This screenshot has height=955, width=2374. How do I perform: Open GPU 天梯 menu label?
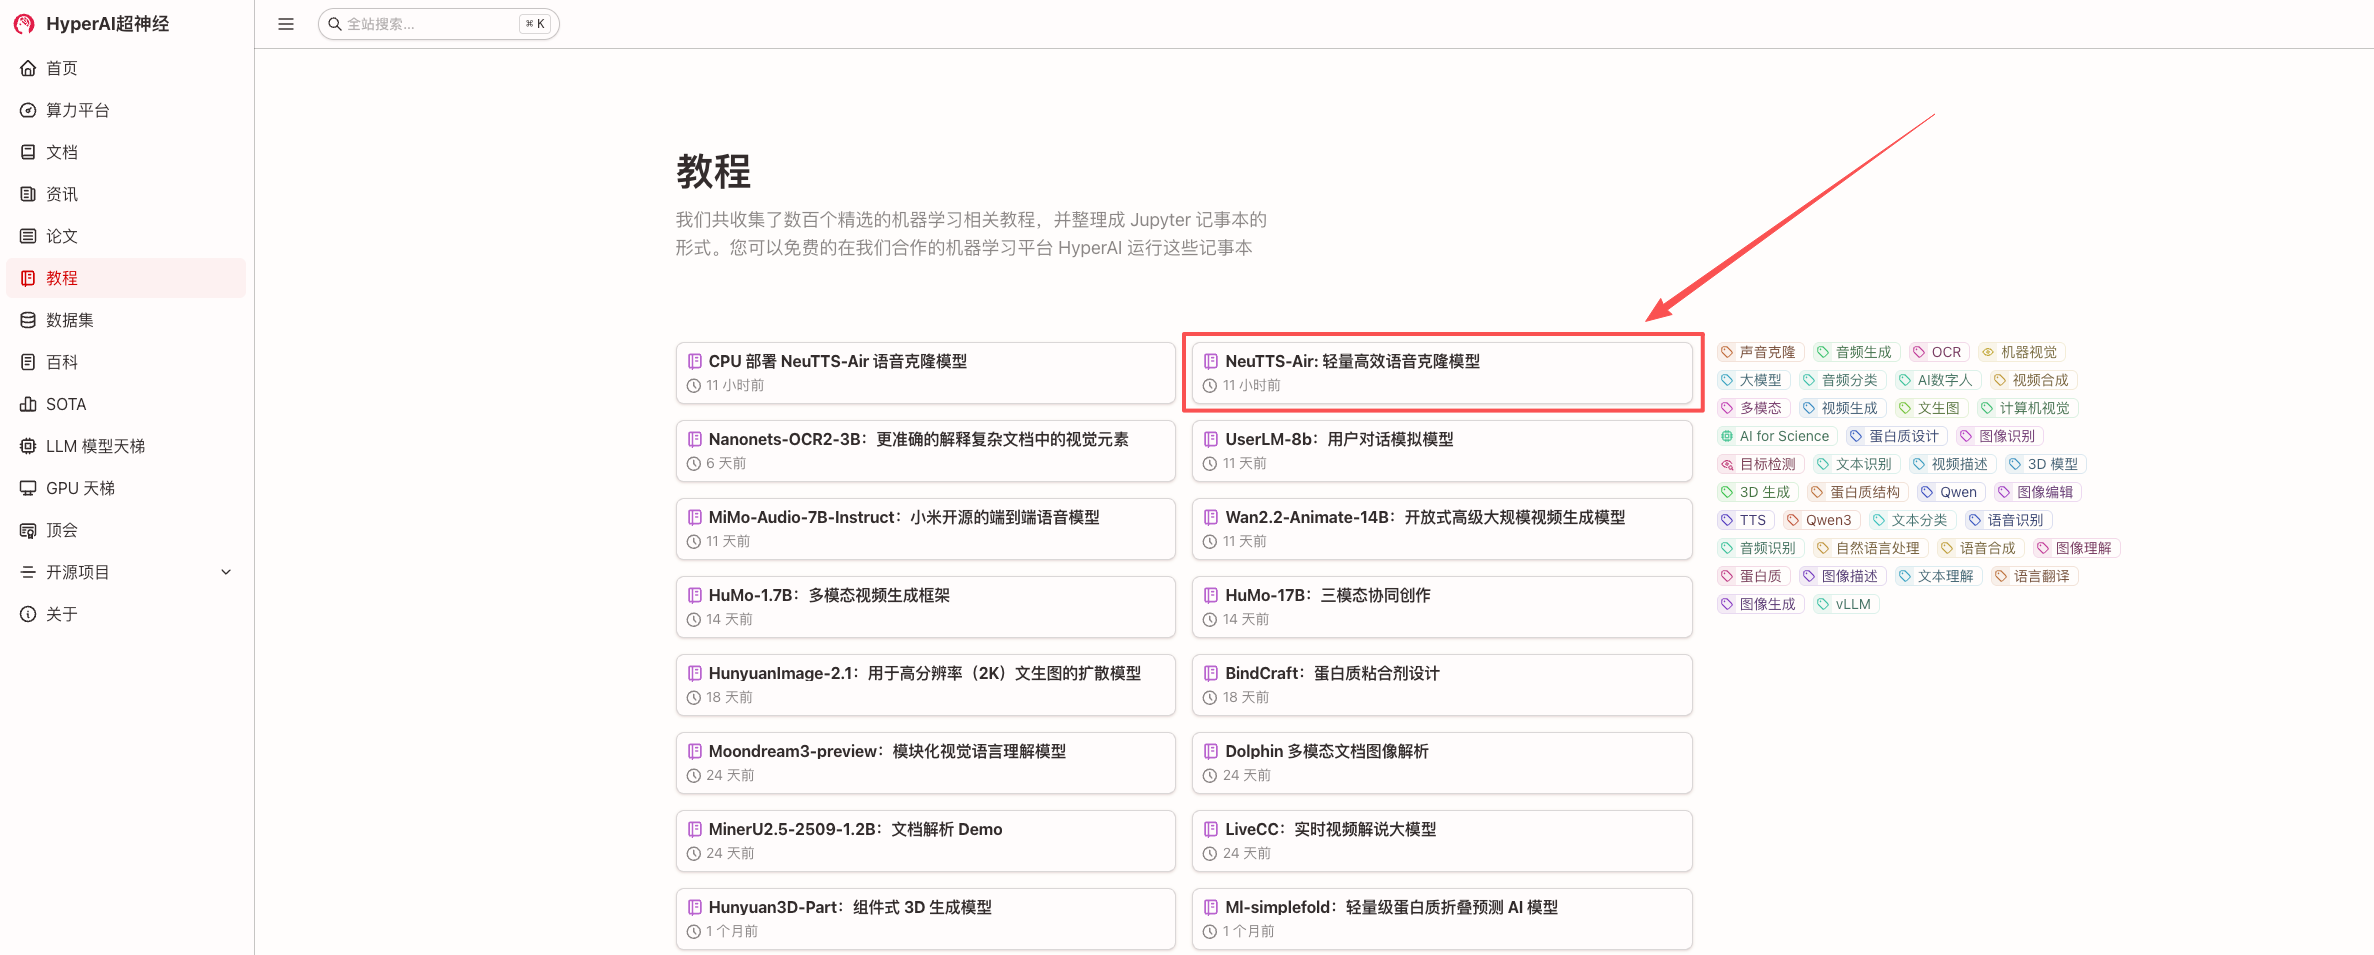81,488
